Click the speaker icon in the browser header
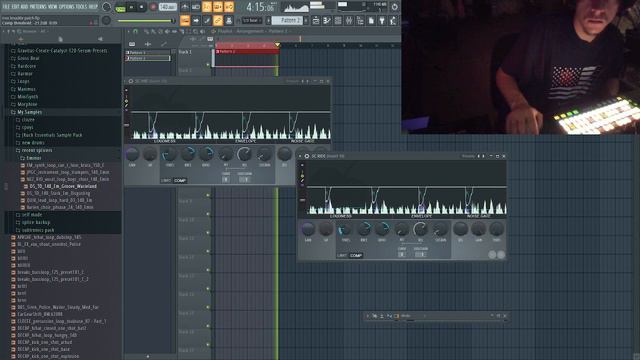640x360 pixels. (100, 39)
